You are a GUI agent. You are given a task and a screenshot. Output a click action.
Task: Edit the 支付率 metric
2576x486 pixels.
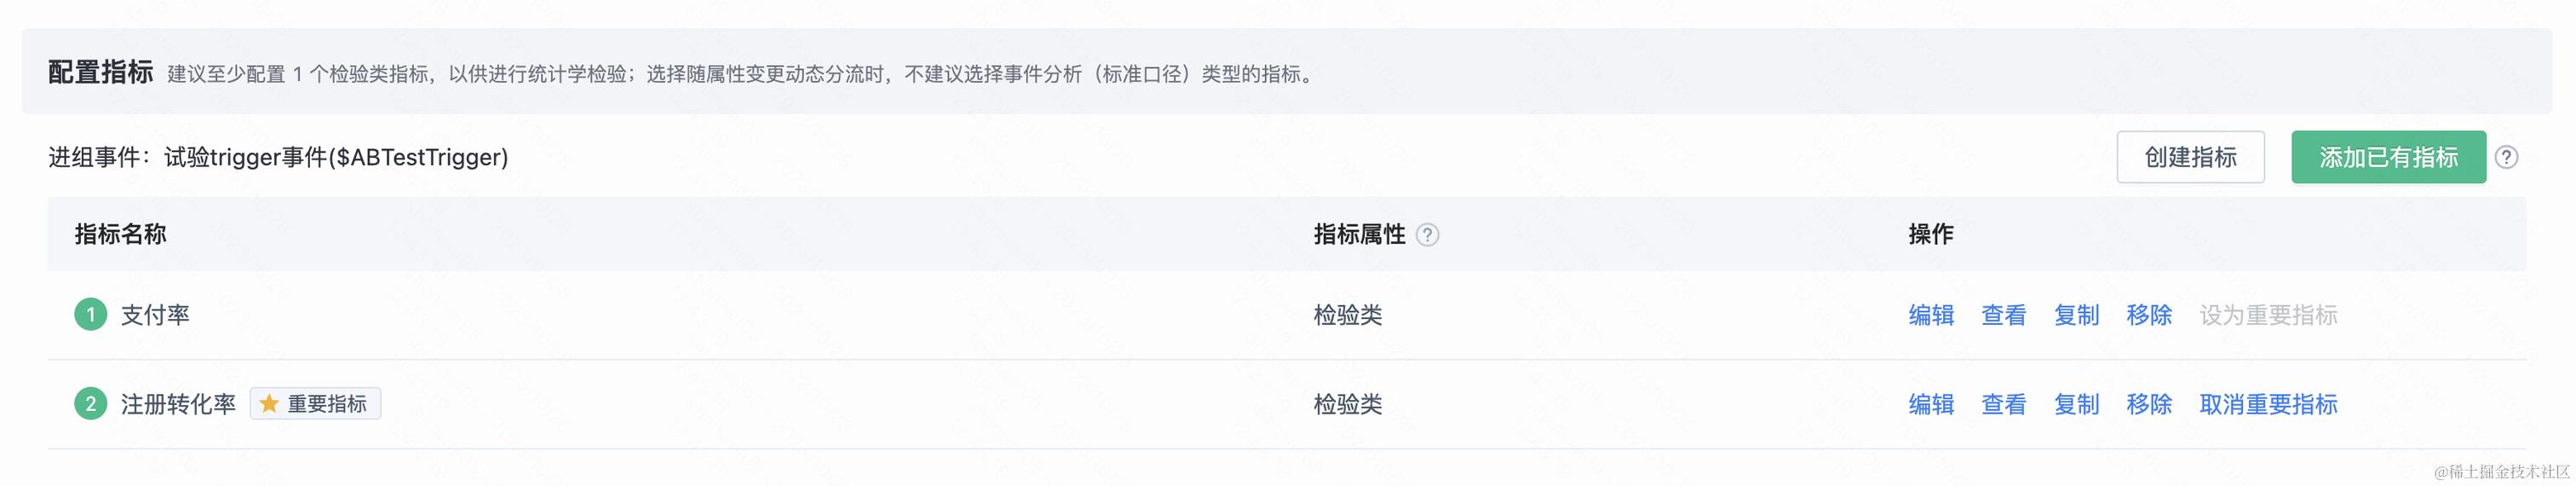point(1931,315)
